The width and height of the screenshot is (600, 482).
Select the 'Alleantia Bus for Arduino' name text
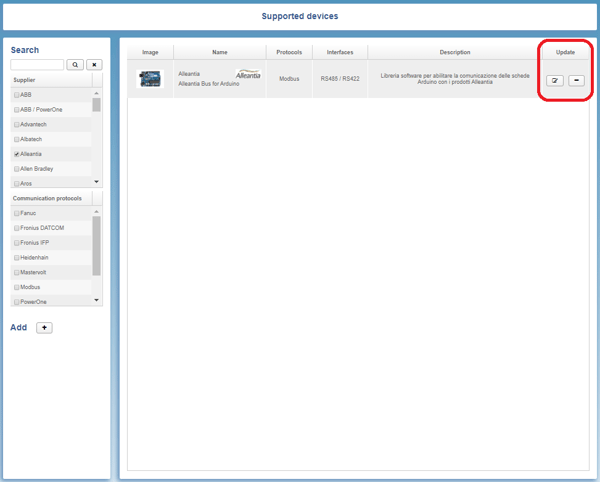[x=209, y=84]
